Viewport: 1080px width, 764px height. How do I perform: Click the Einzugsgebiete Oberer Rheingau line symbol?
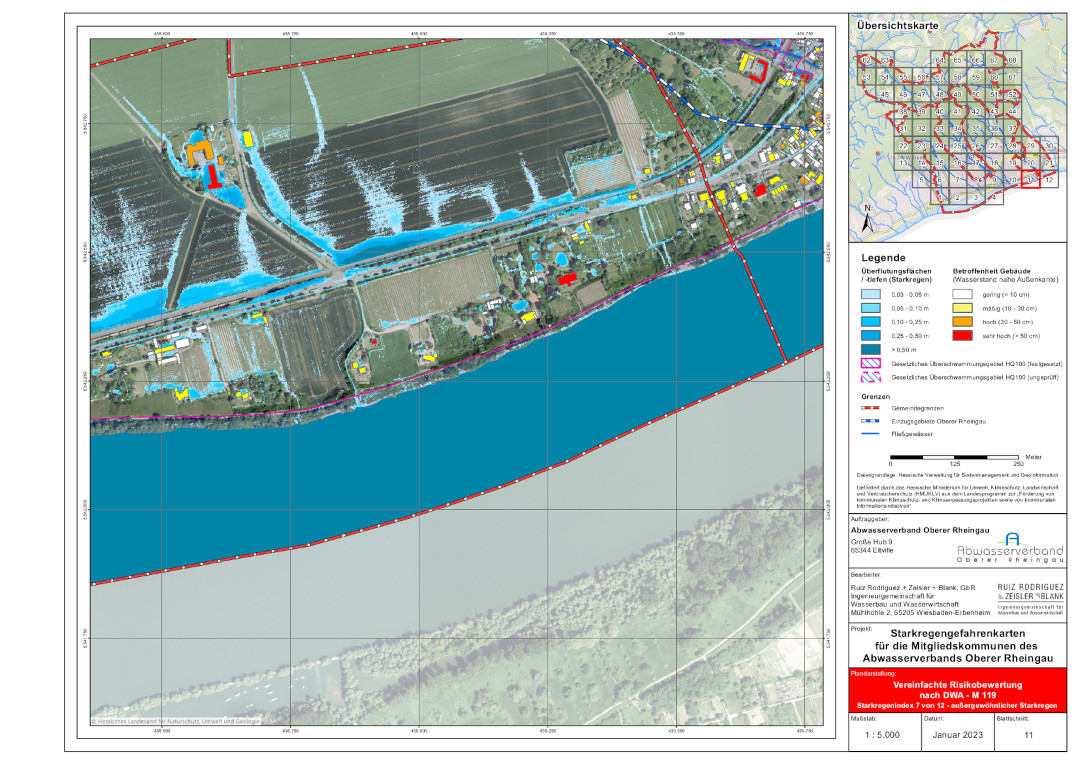point(874,421)
